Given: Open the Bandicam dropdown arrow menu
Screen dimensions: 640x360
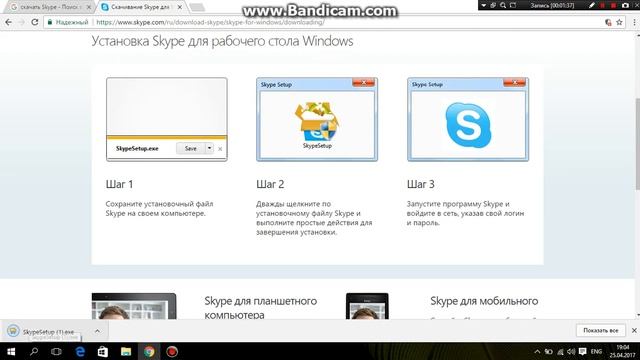Looking at the screenshot, I should (x=484, y=5).
